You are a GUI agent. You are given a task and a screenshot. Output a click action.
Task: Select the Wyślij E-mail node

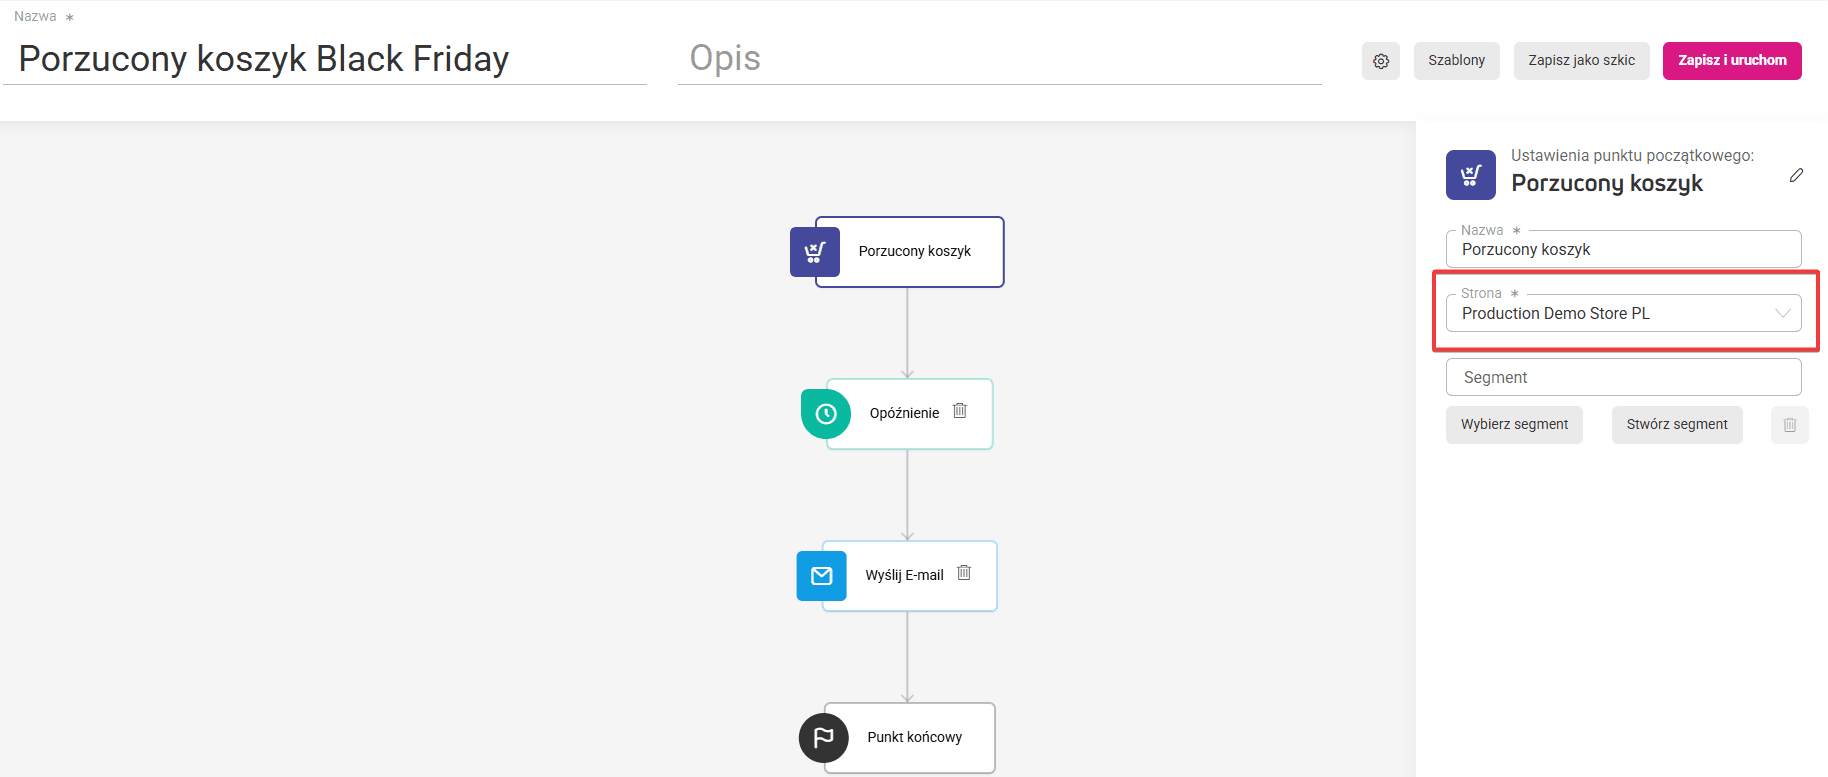coord(909,576)
